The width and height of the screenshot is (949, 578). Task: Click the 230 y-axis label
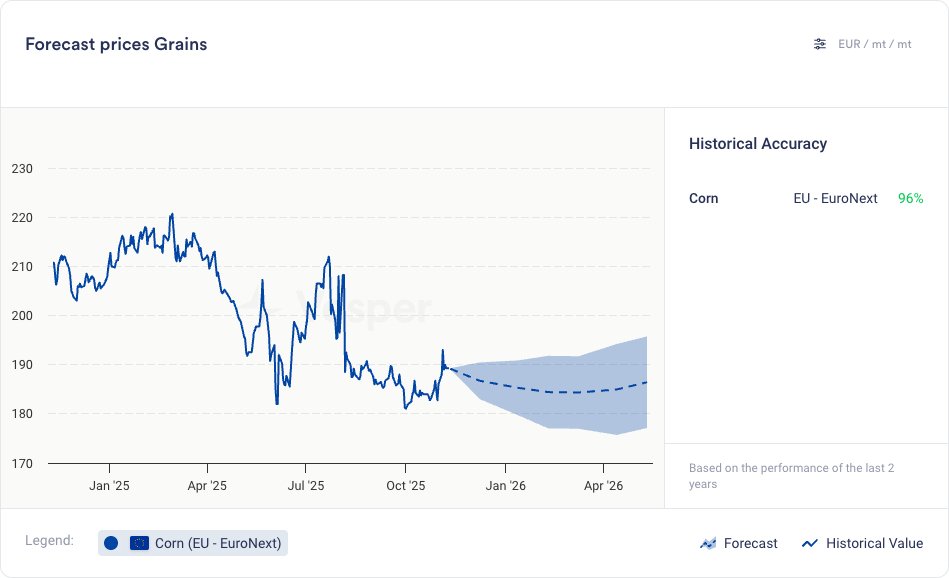(x=21, y=169)
